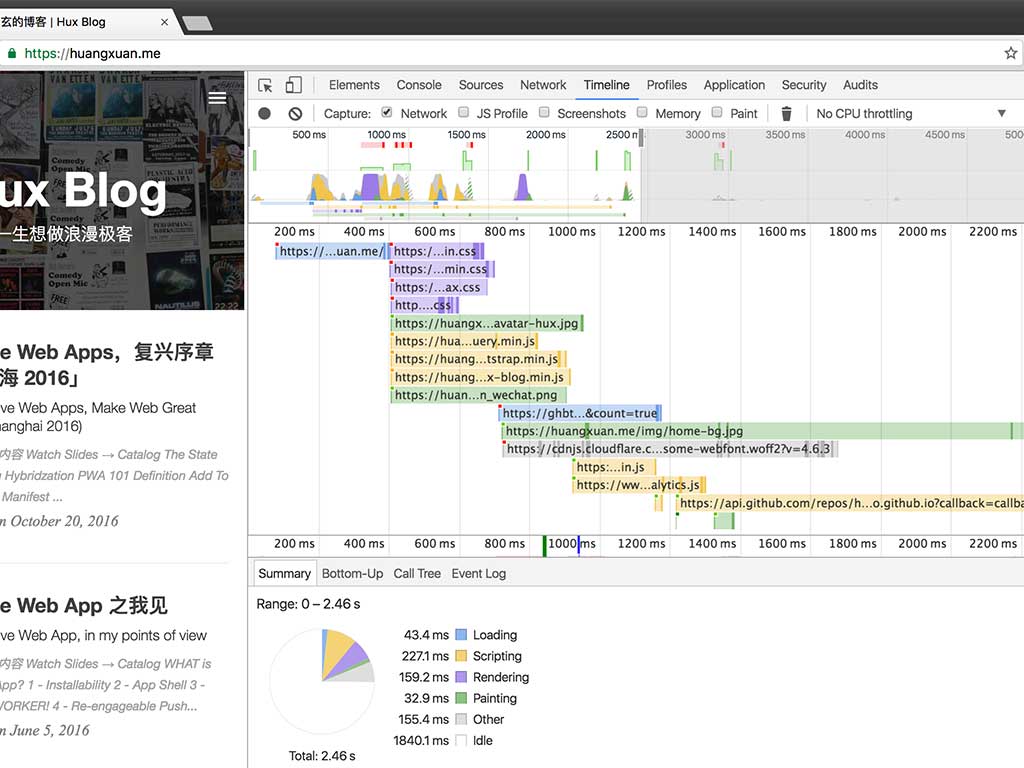Switch to the Call Tree tab
The width and height of the screenshot is (1024, 768).
click(x=417, y=573)
